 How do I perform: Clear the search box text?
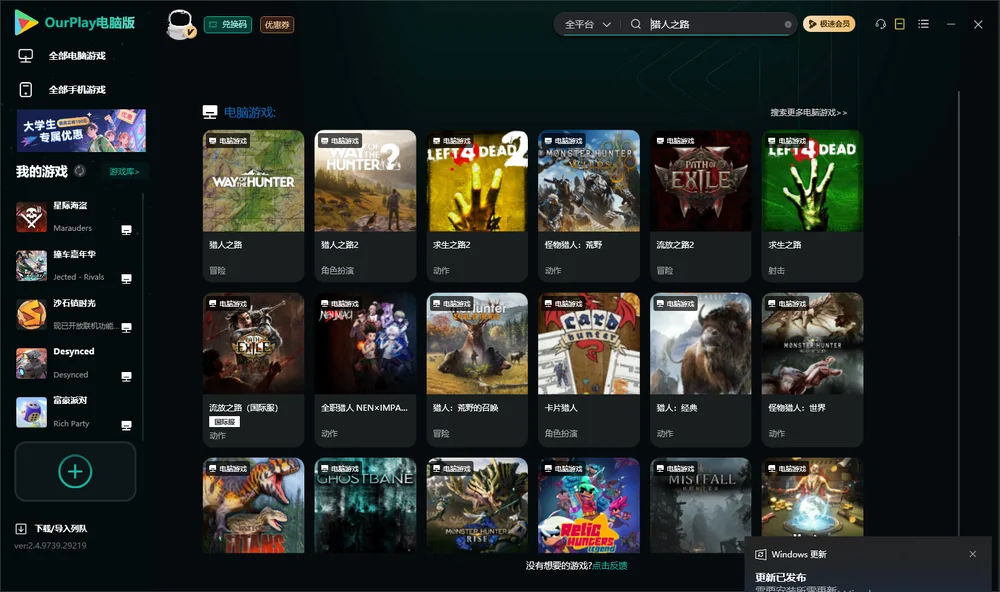788,24
